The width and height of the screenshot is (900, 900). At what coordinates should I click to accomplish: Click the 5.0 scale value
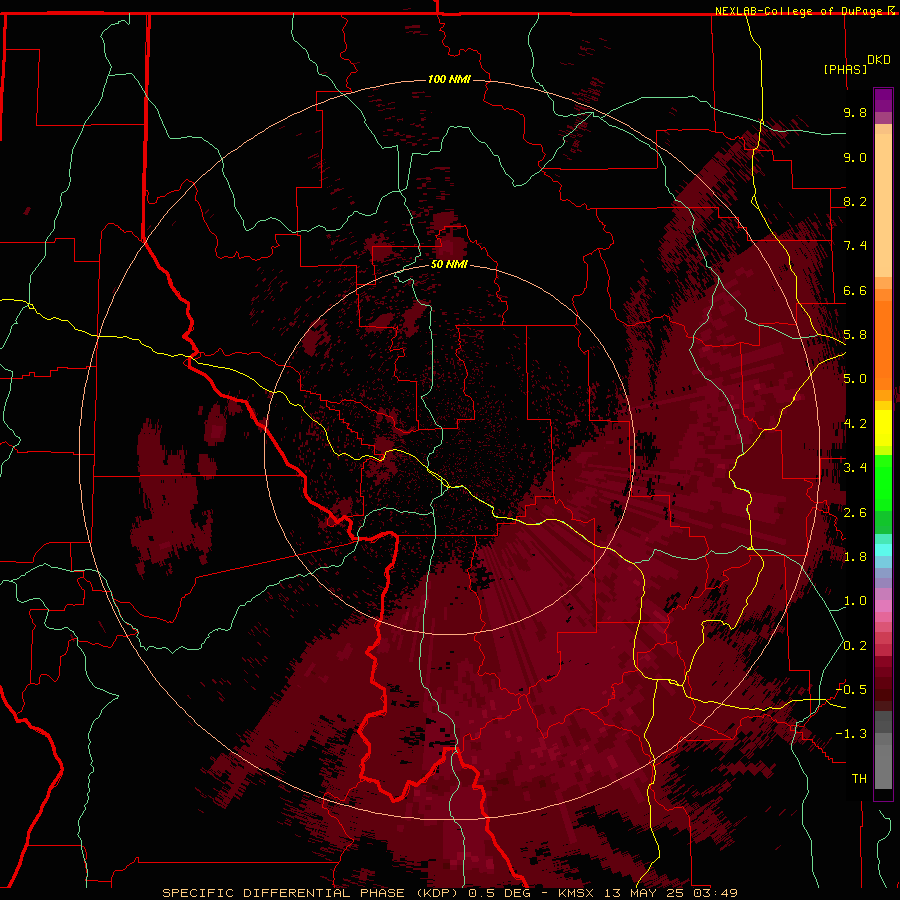click(855, 379)
